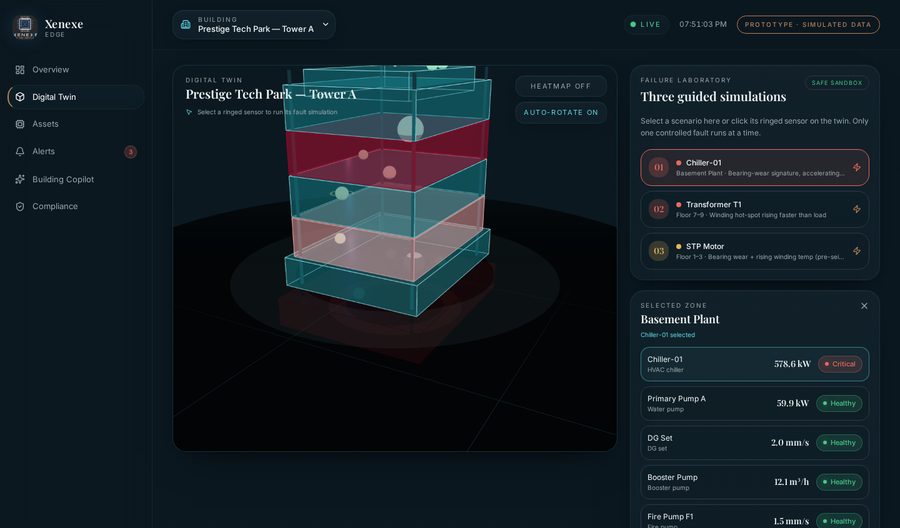Select the STP Motor simulation scenario

tap(755, 251)
